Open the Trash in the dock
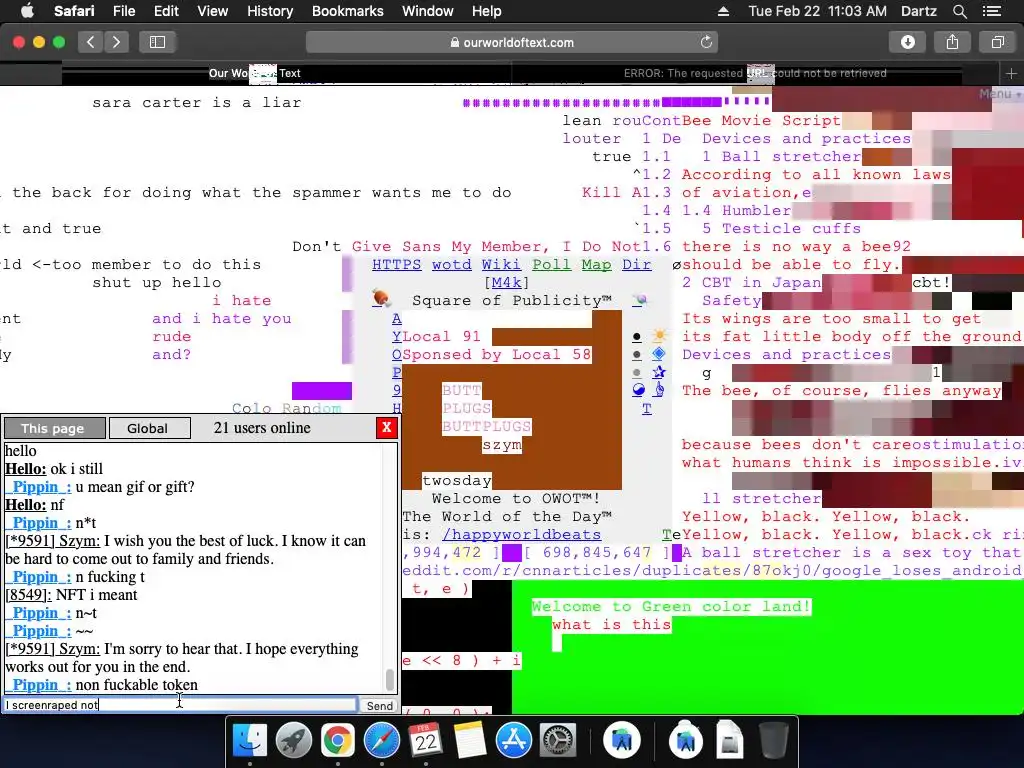The image size is (1024, 768). point(773,741)
